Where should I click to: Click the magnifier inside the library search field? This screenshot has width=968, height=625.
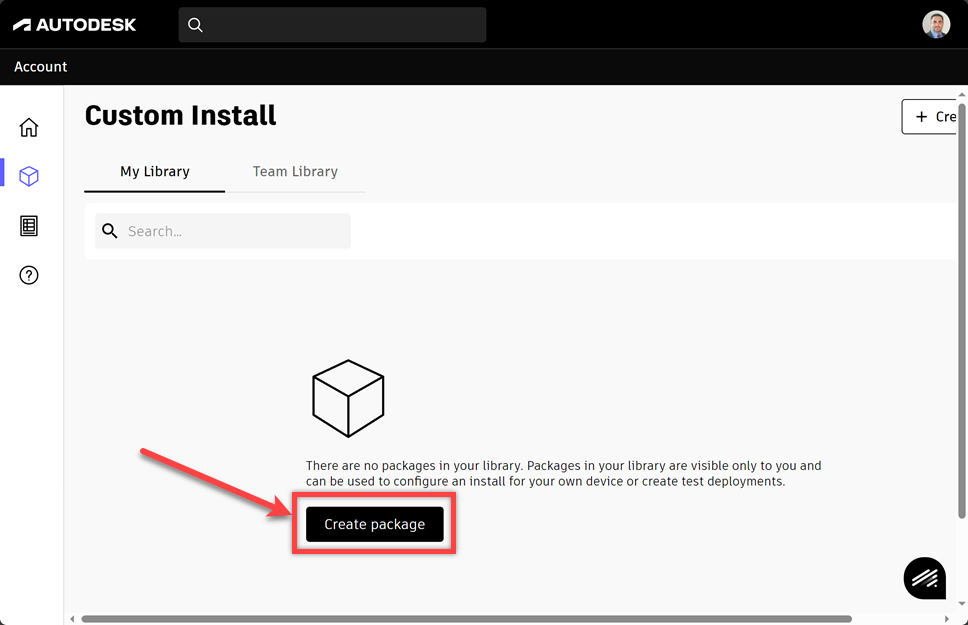pos(110,231)
